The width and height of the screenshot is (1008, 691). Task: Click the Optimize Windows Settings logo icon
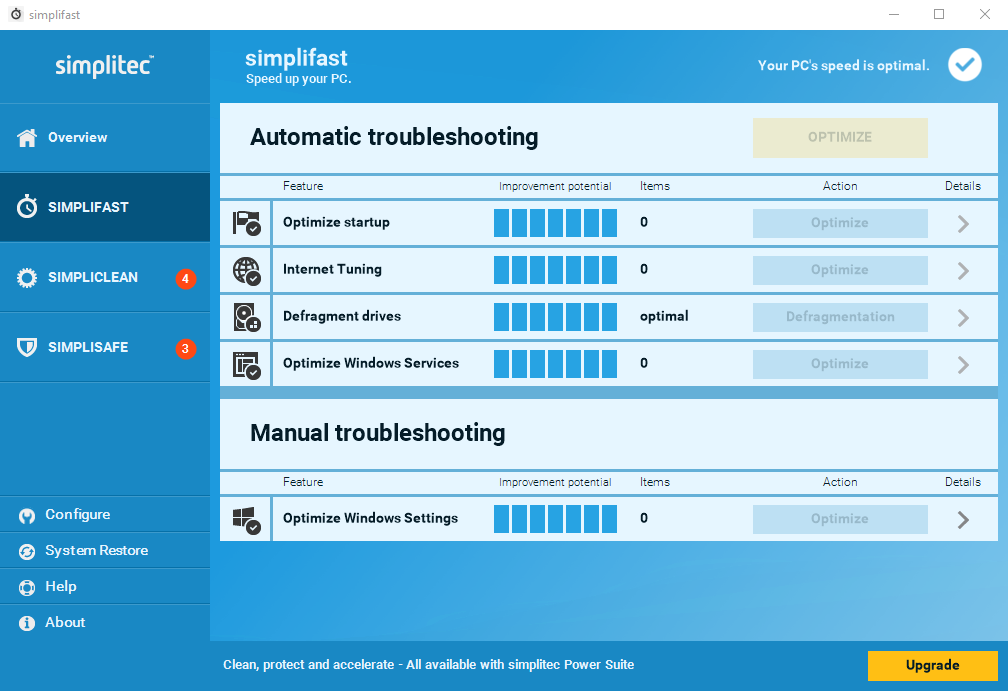[x=246, y=519]
